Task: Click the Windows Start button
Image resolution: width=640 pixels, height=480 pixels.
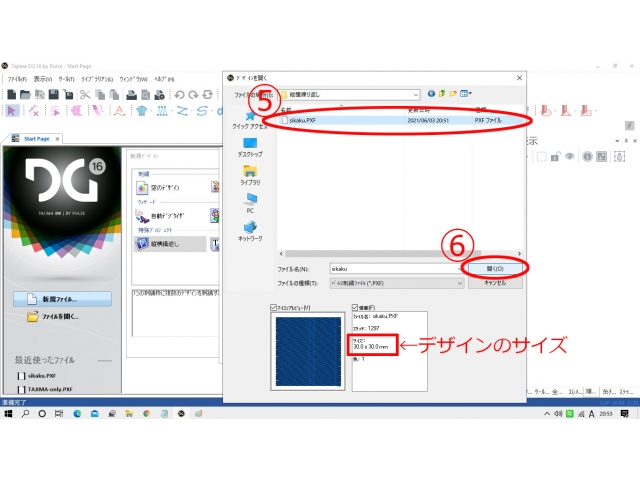Action: (8, 413)
